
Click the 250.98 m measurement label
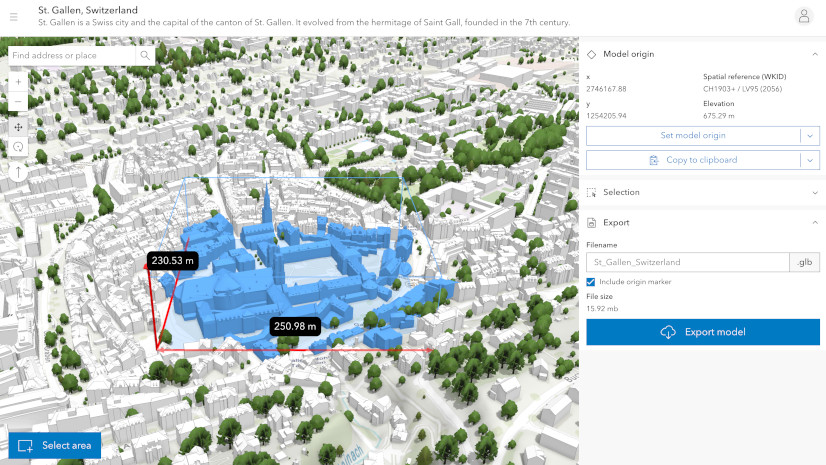pos(295,326)
